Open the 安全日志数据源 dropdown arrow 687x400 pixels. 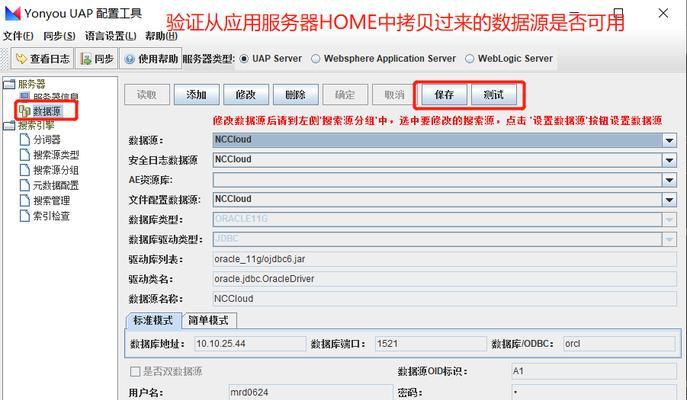(x=669, y=160)
